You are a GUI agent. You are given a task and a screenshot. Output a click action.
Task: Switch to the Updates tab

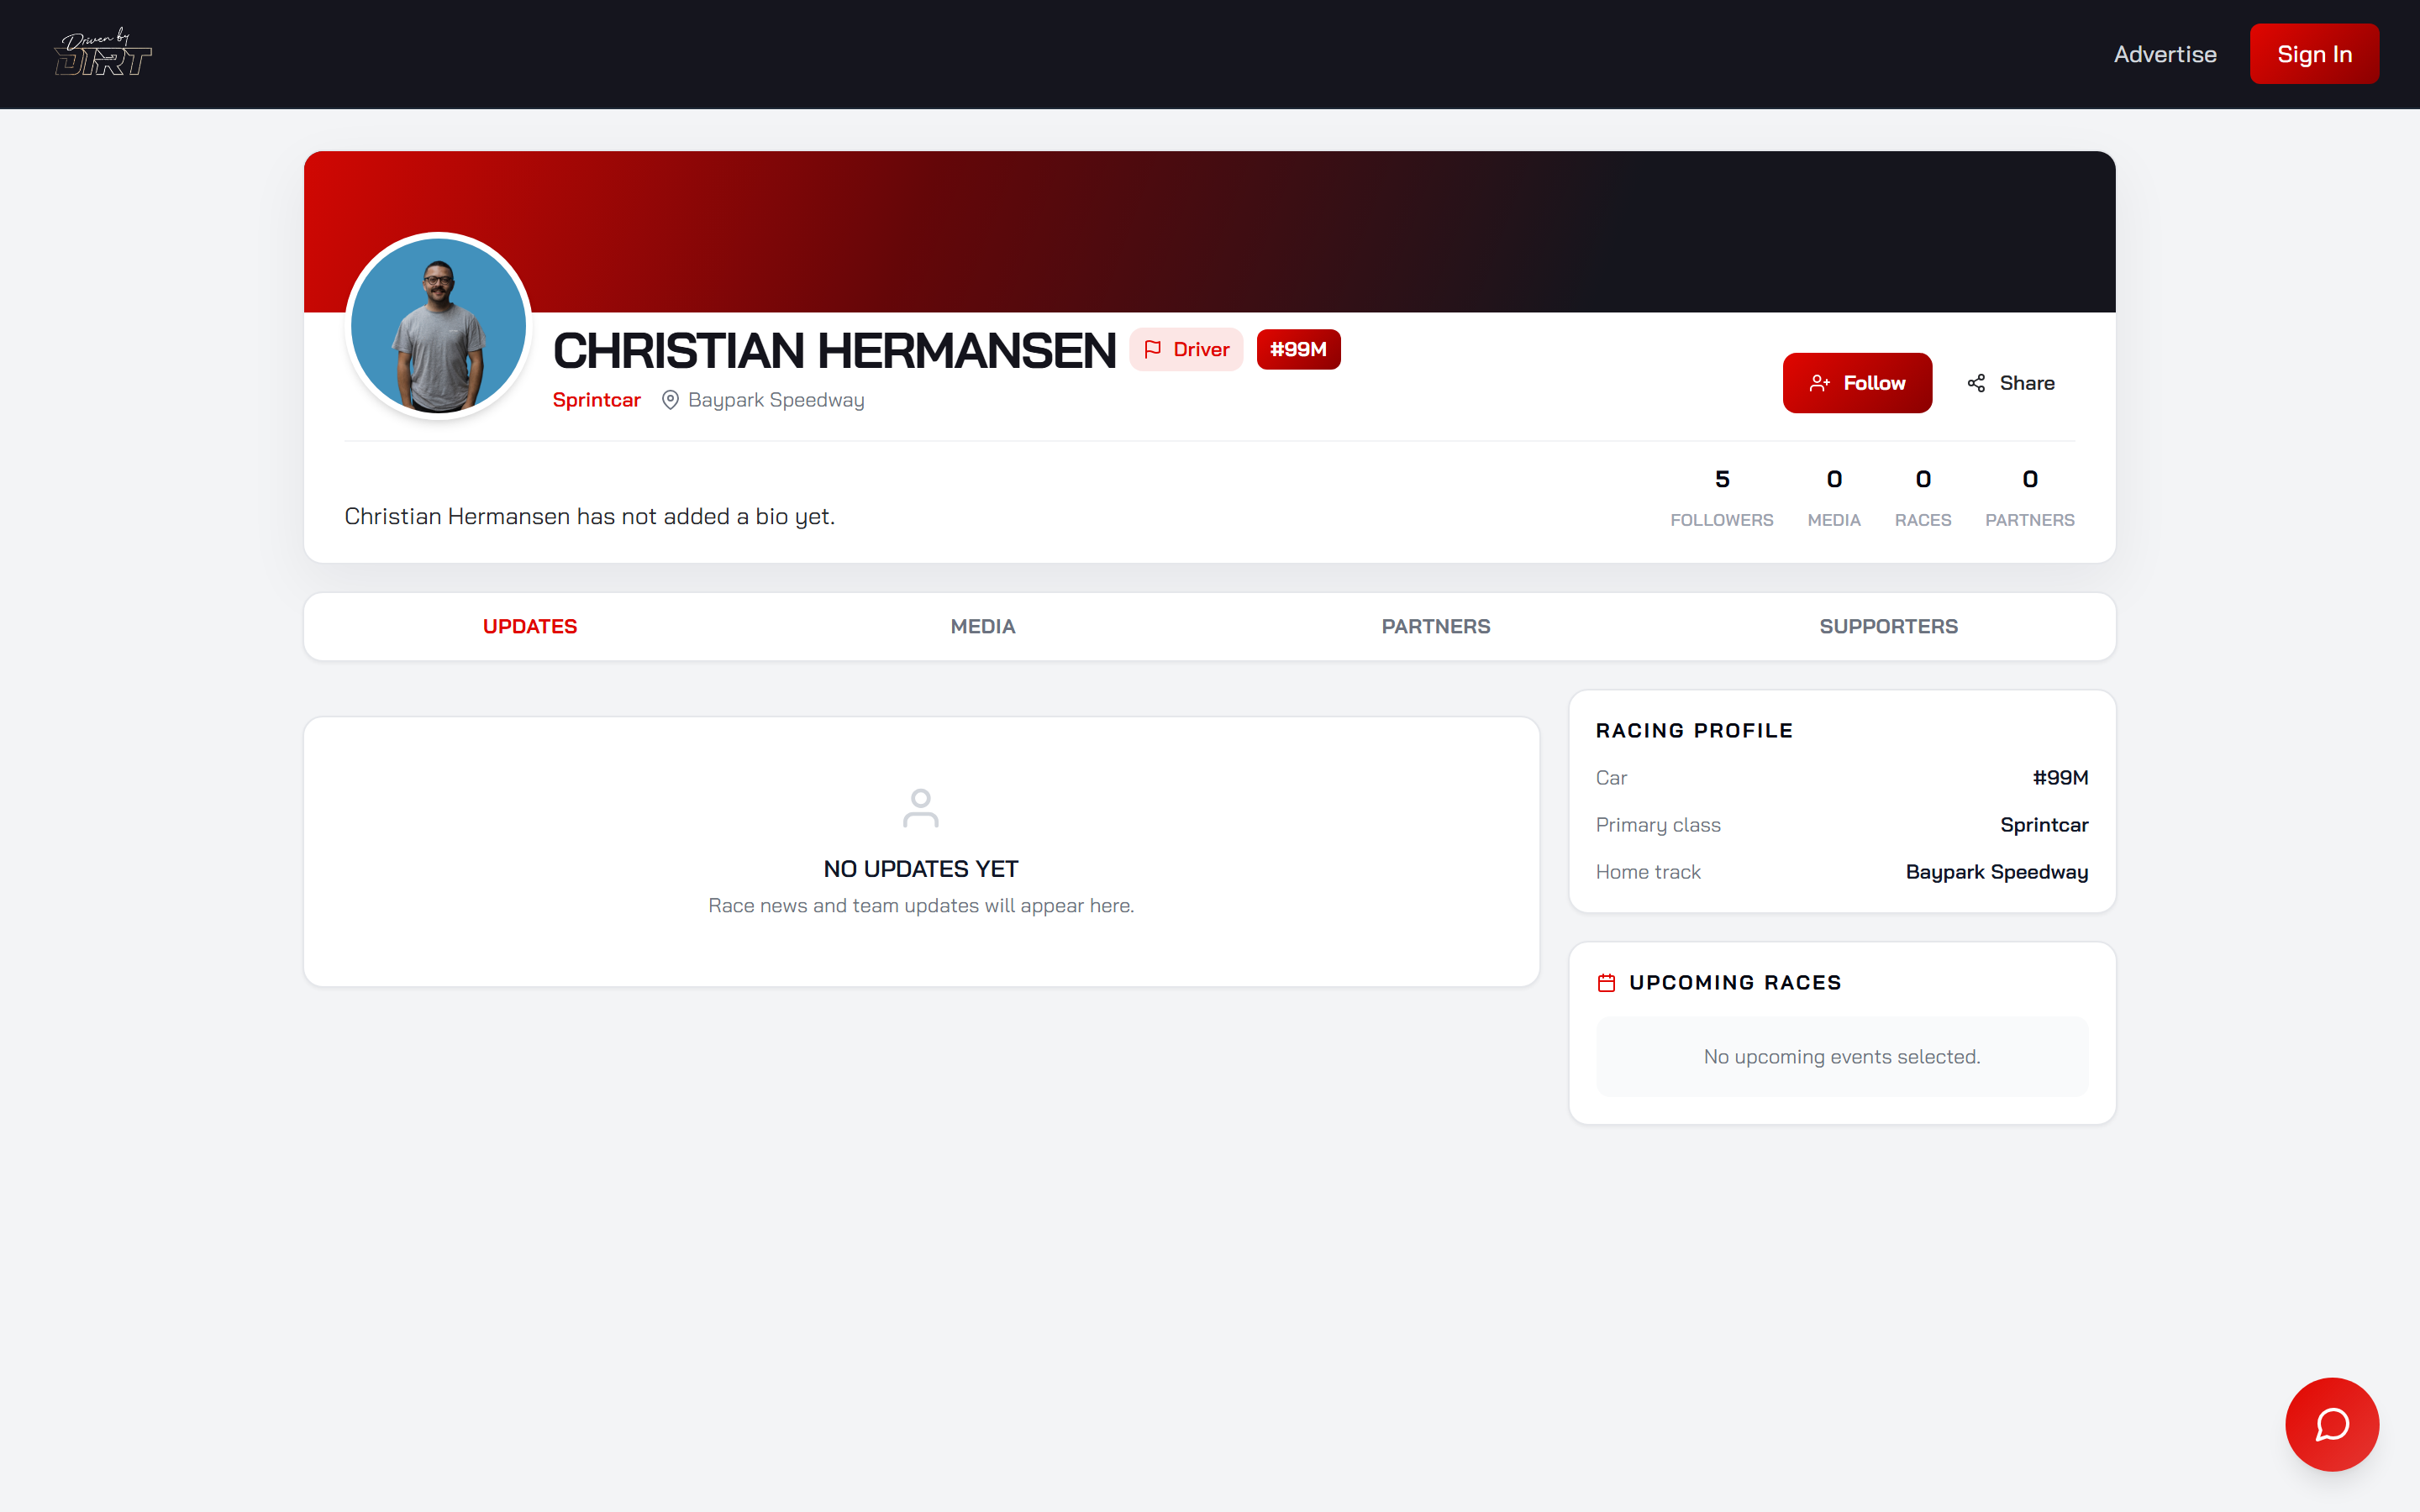(x=530, y=626)
